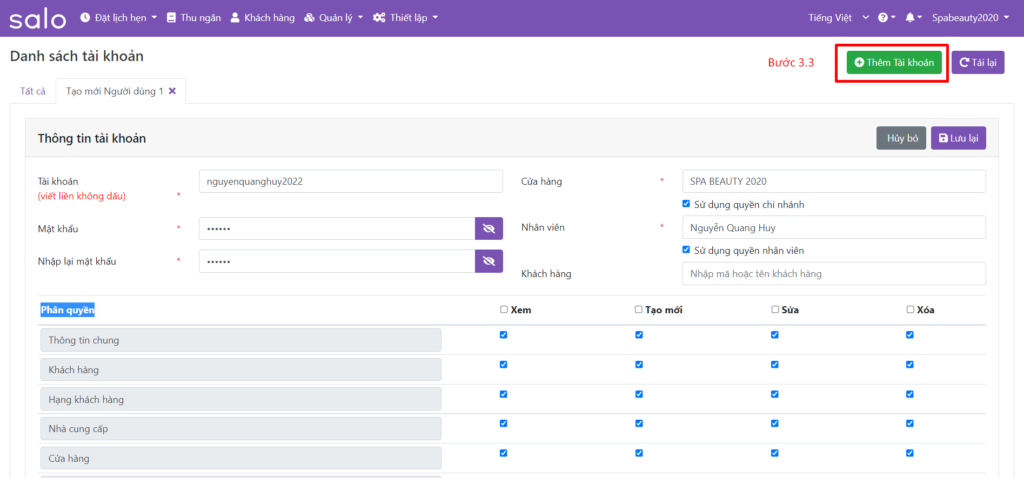
Task: Click Thêm Tài khoản button
Action: point(894,62)
